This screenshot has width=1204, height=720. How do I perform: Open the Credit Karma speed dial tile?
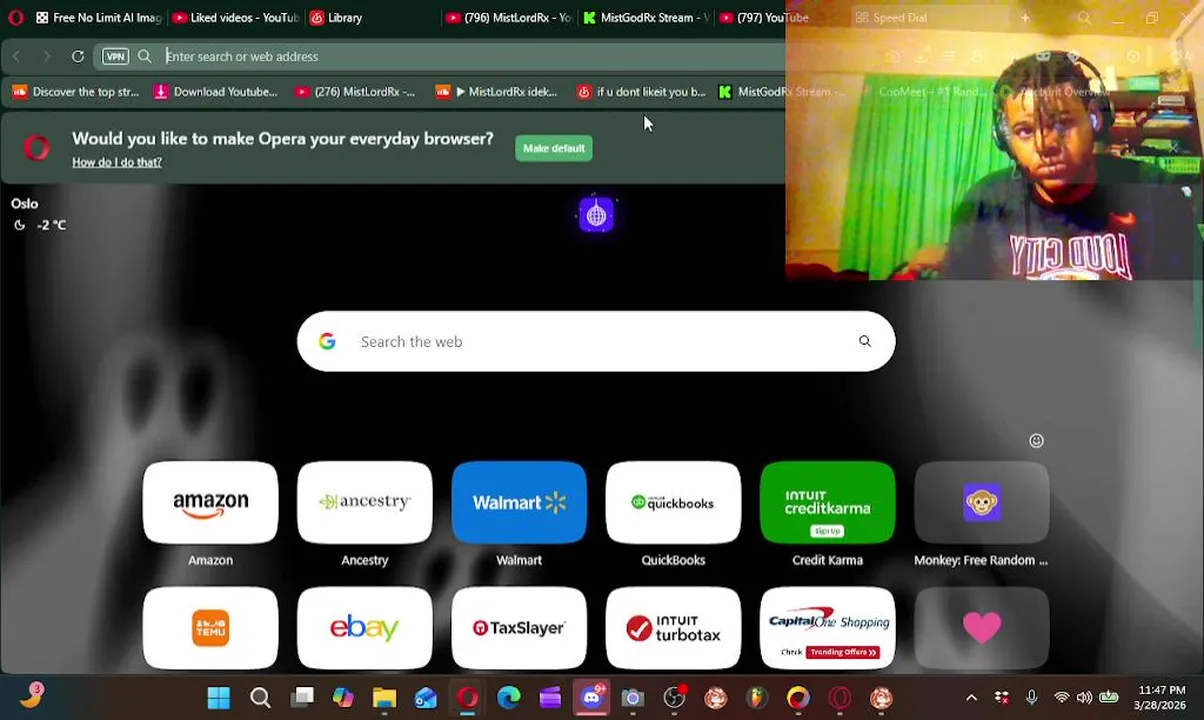click(827, 503)
